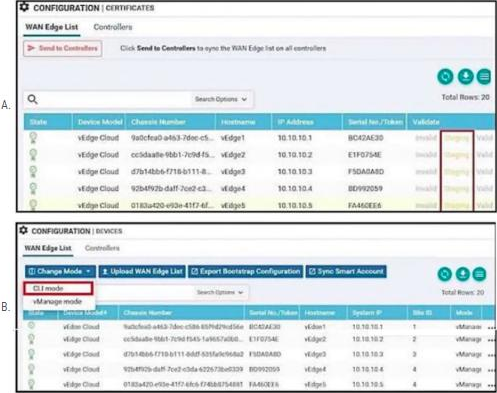Screen dimensions: 497x393
Task: Set vEdge1 certificate to Valid
Action: [x=485, y=138]
